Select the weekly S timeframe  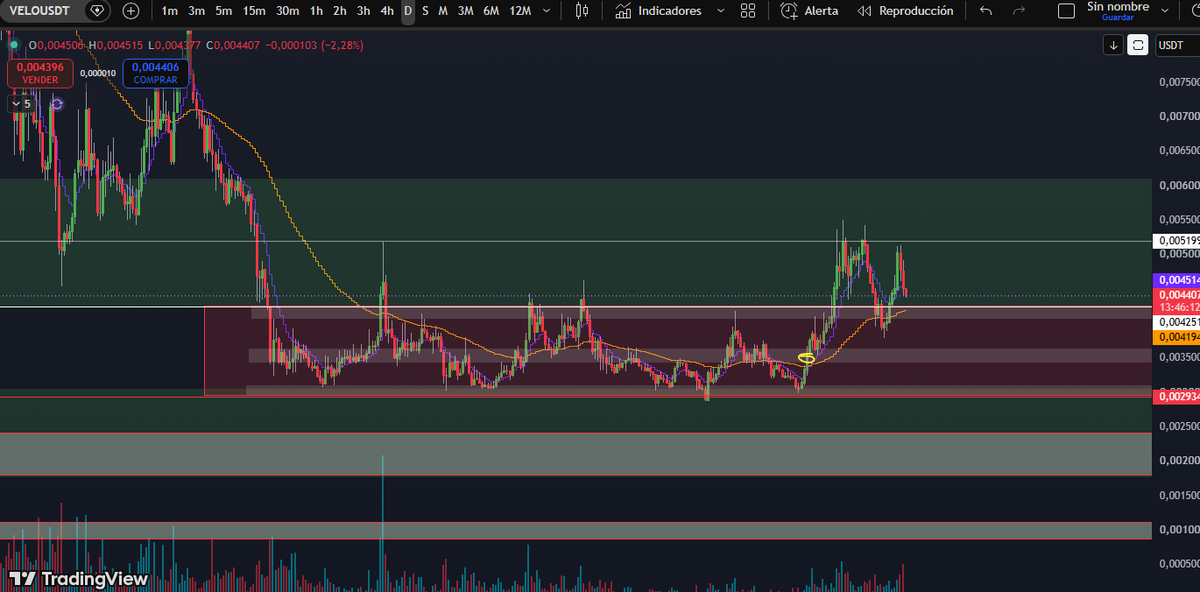[x=425, y=11]
